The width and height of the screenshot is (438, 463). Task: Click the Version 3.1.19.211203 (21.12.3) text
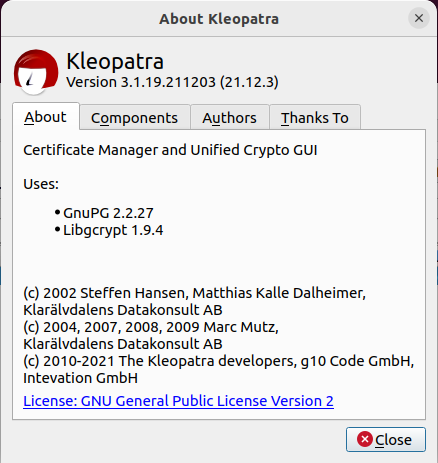coord(172,82)
